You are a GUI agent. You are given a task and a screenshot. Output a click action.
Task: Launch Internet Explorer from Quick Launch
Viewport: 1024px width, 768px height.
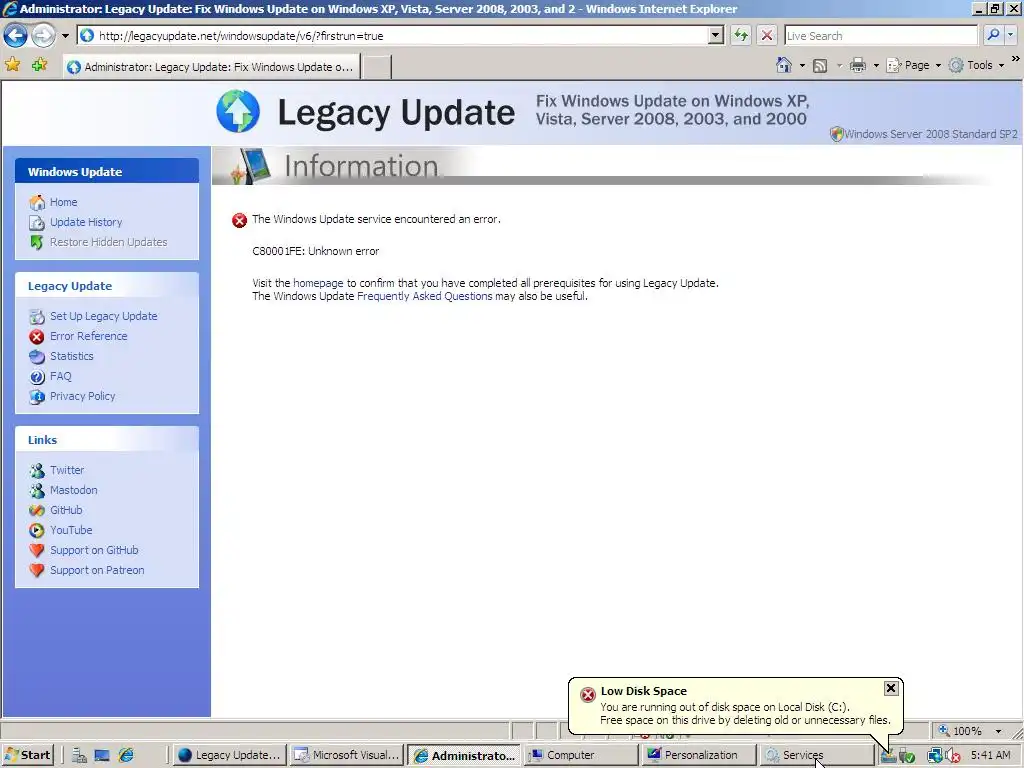click(x=126, y=755)
